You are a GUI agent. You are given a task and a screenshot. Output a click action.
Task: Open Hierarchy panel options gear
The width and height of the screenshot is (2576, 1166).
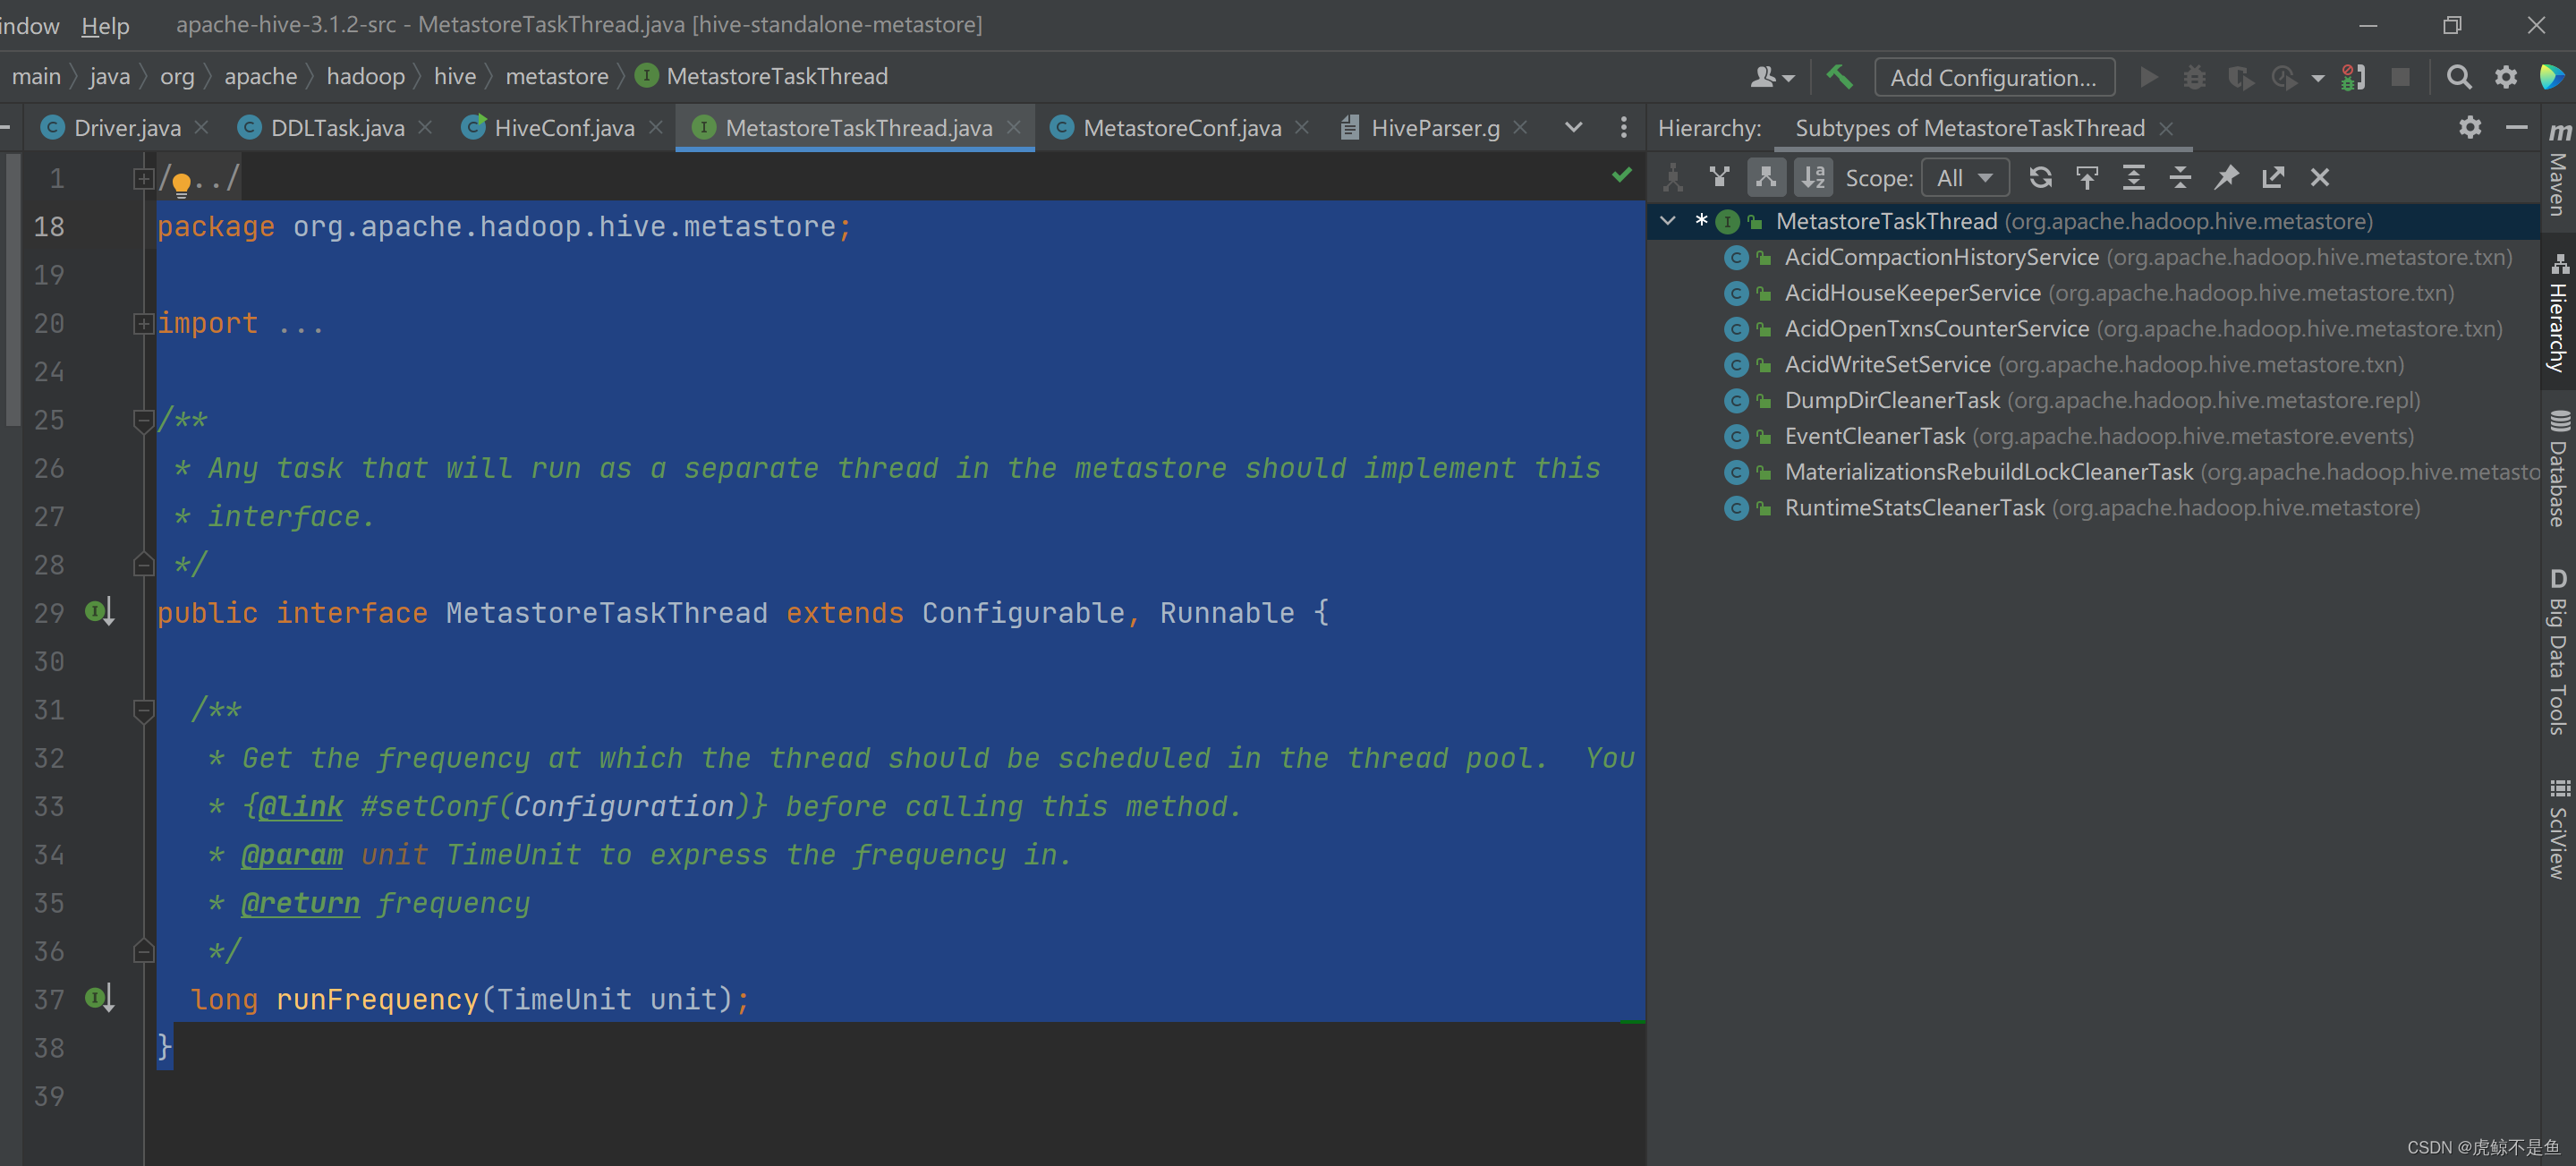point(2470,128)
